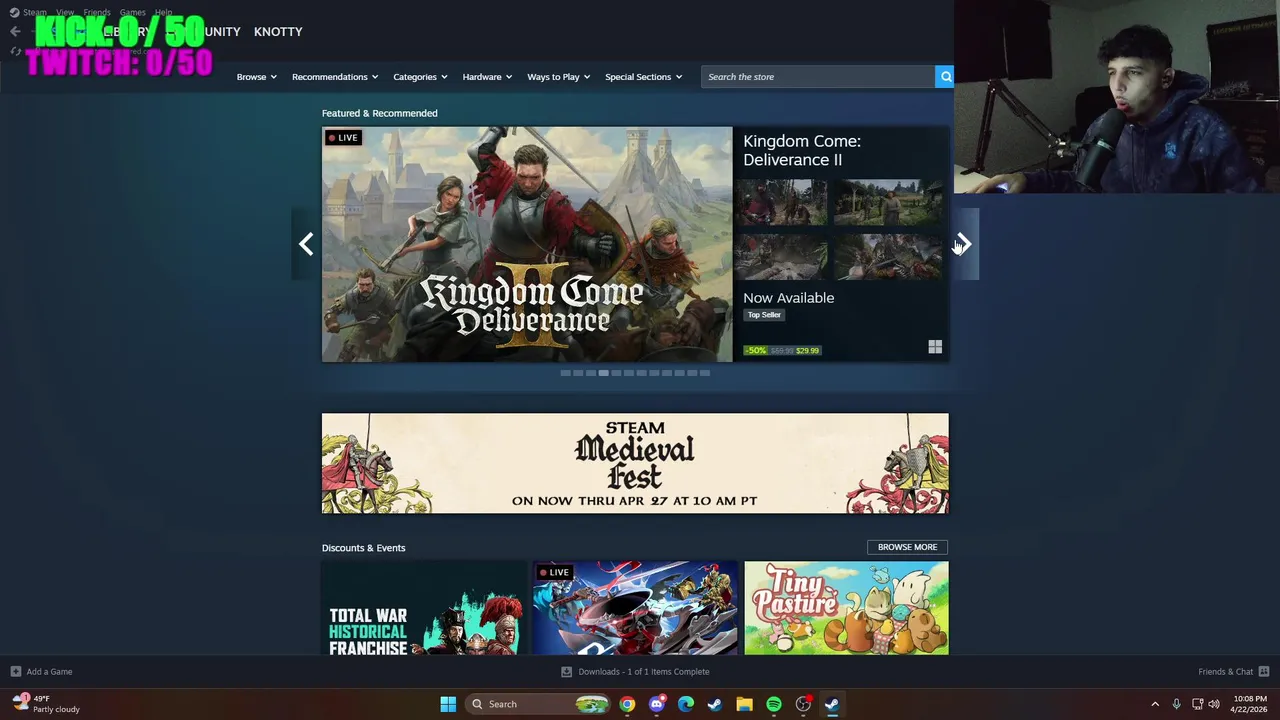This screenshot has width=1280, height=720.
Task: Open the Kingdom Come Deliverance II main artwork
Action: 527,244
